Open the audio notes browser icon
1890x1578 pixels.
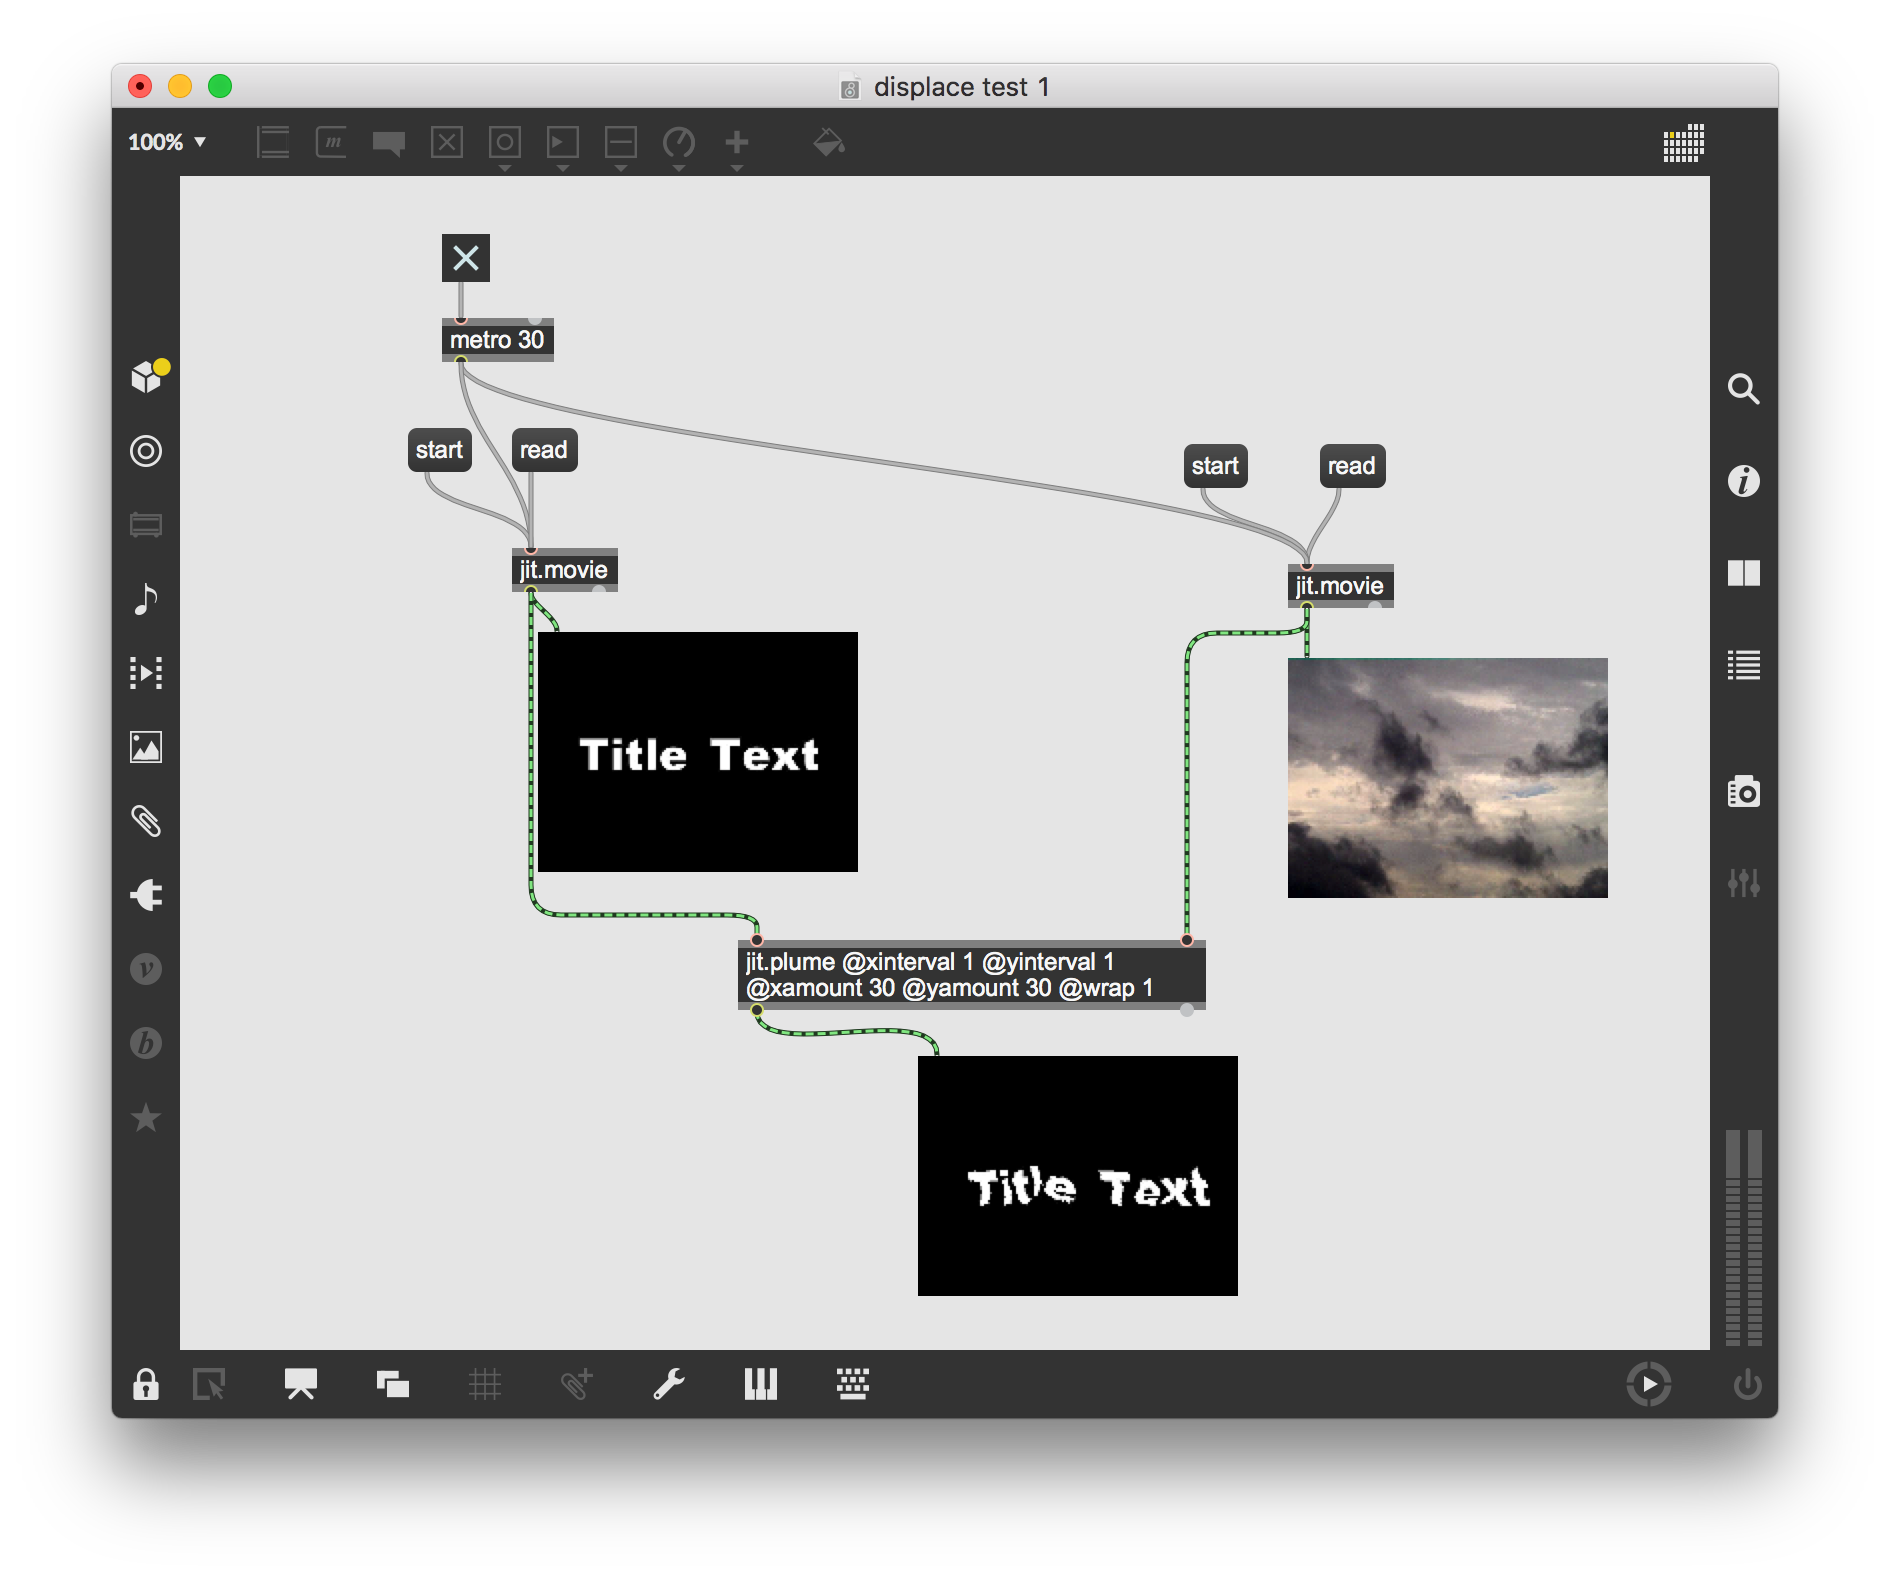[146, 599]
